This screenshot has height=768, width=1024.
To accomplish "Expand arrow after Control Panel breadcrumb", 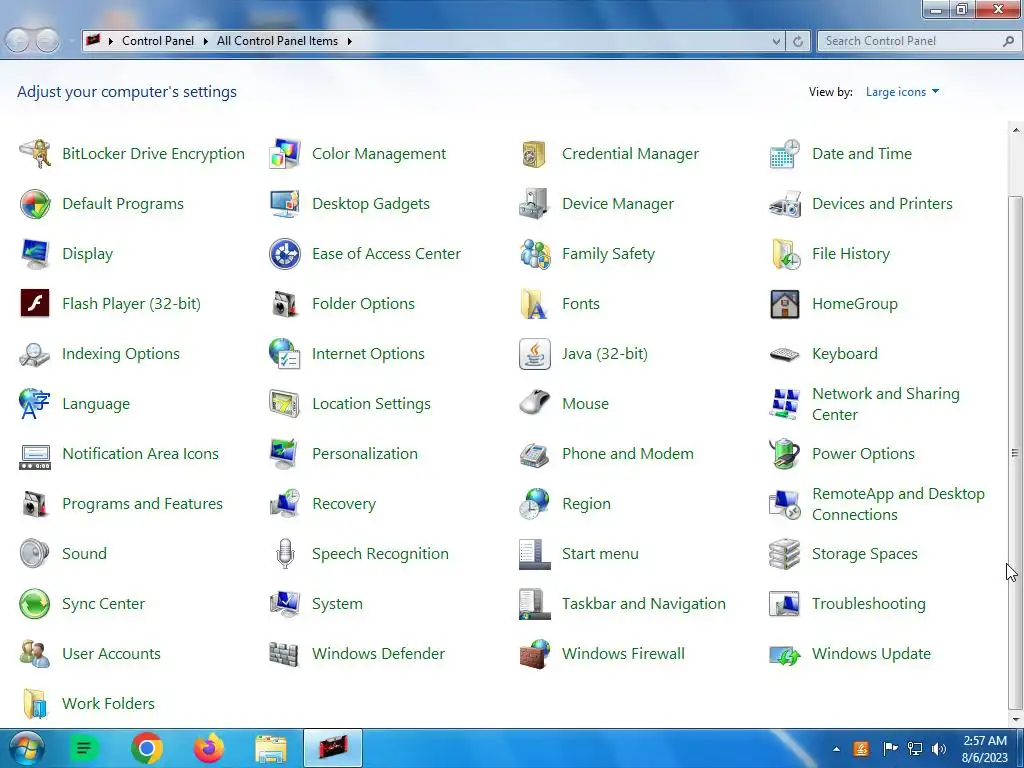I will pos(205,41).
